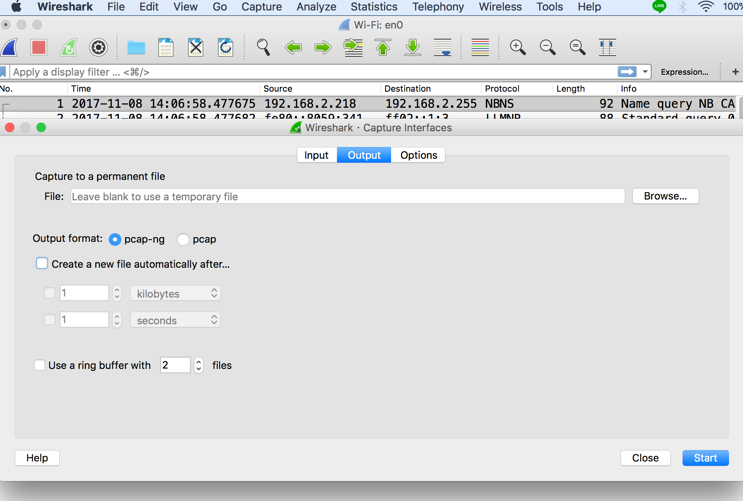Open capture options gear icon
This screenshot has width=743, height=501.
click(98, 47)
